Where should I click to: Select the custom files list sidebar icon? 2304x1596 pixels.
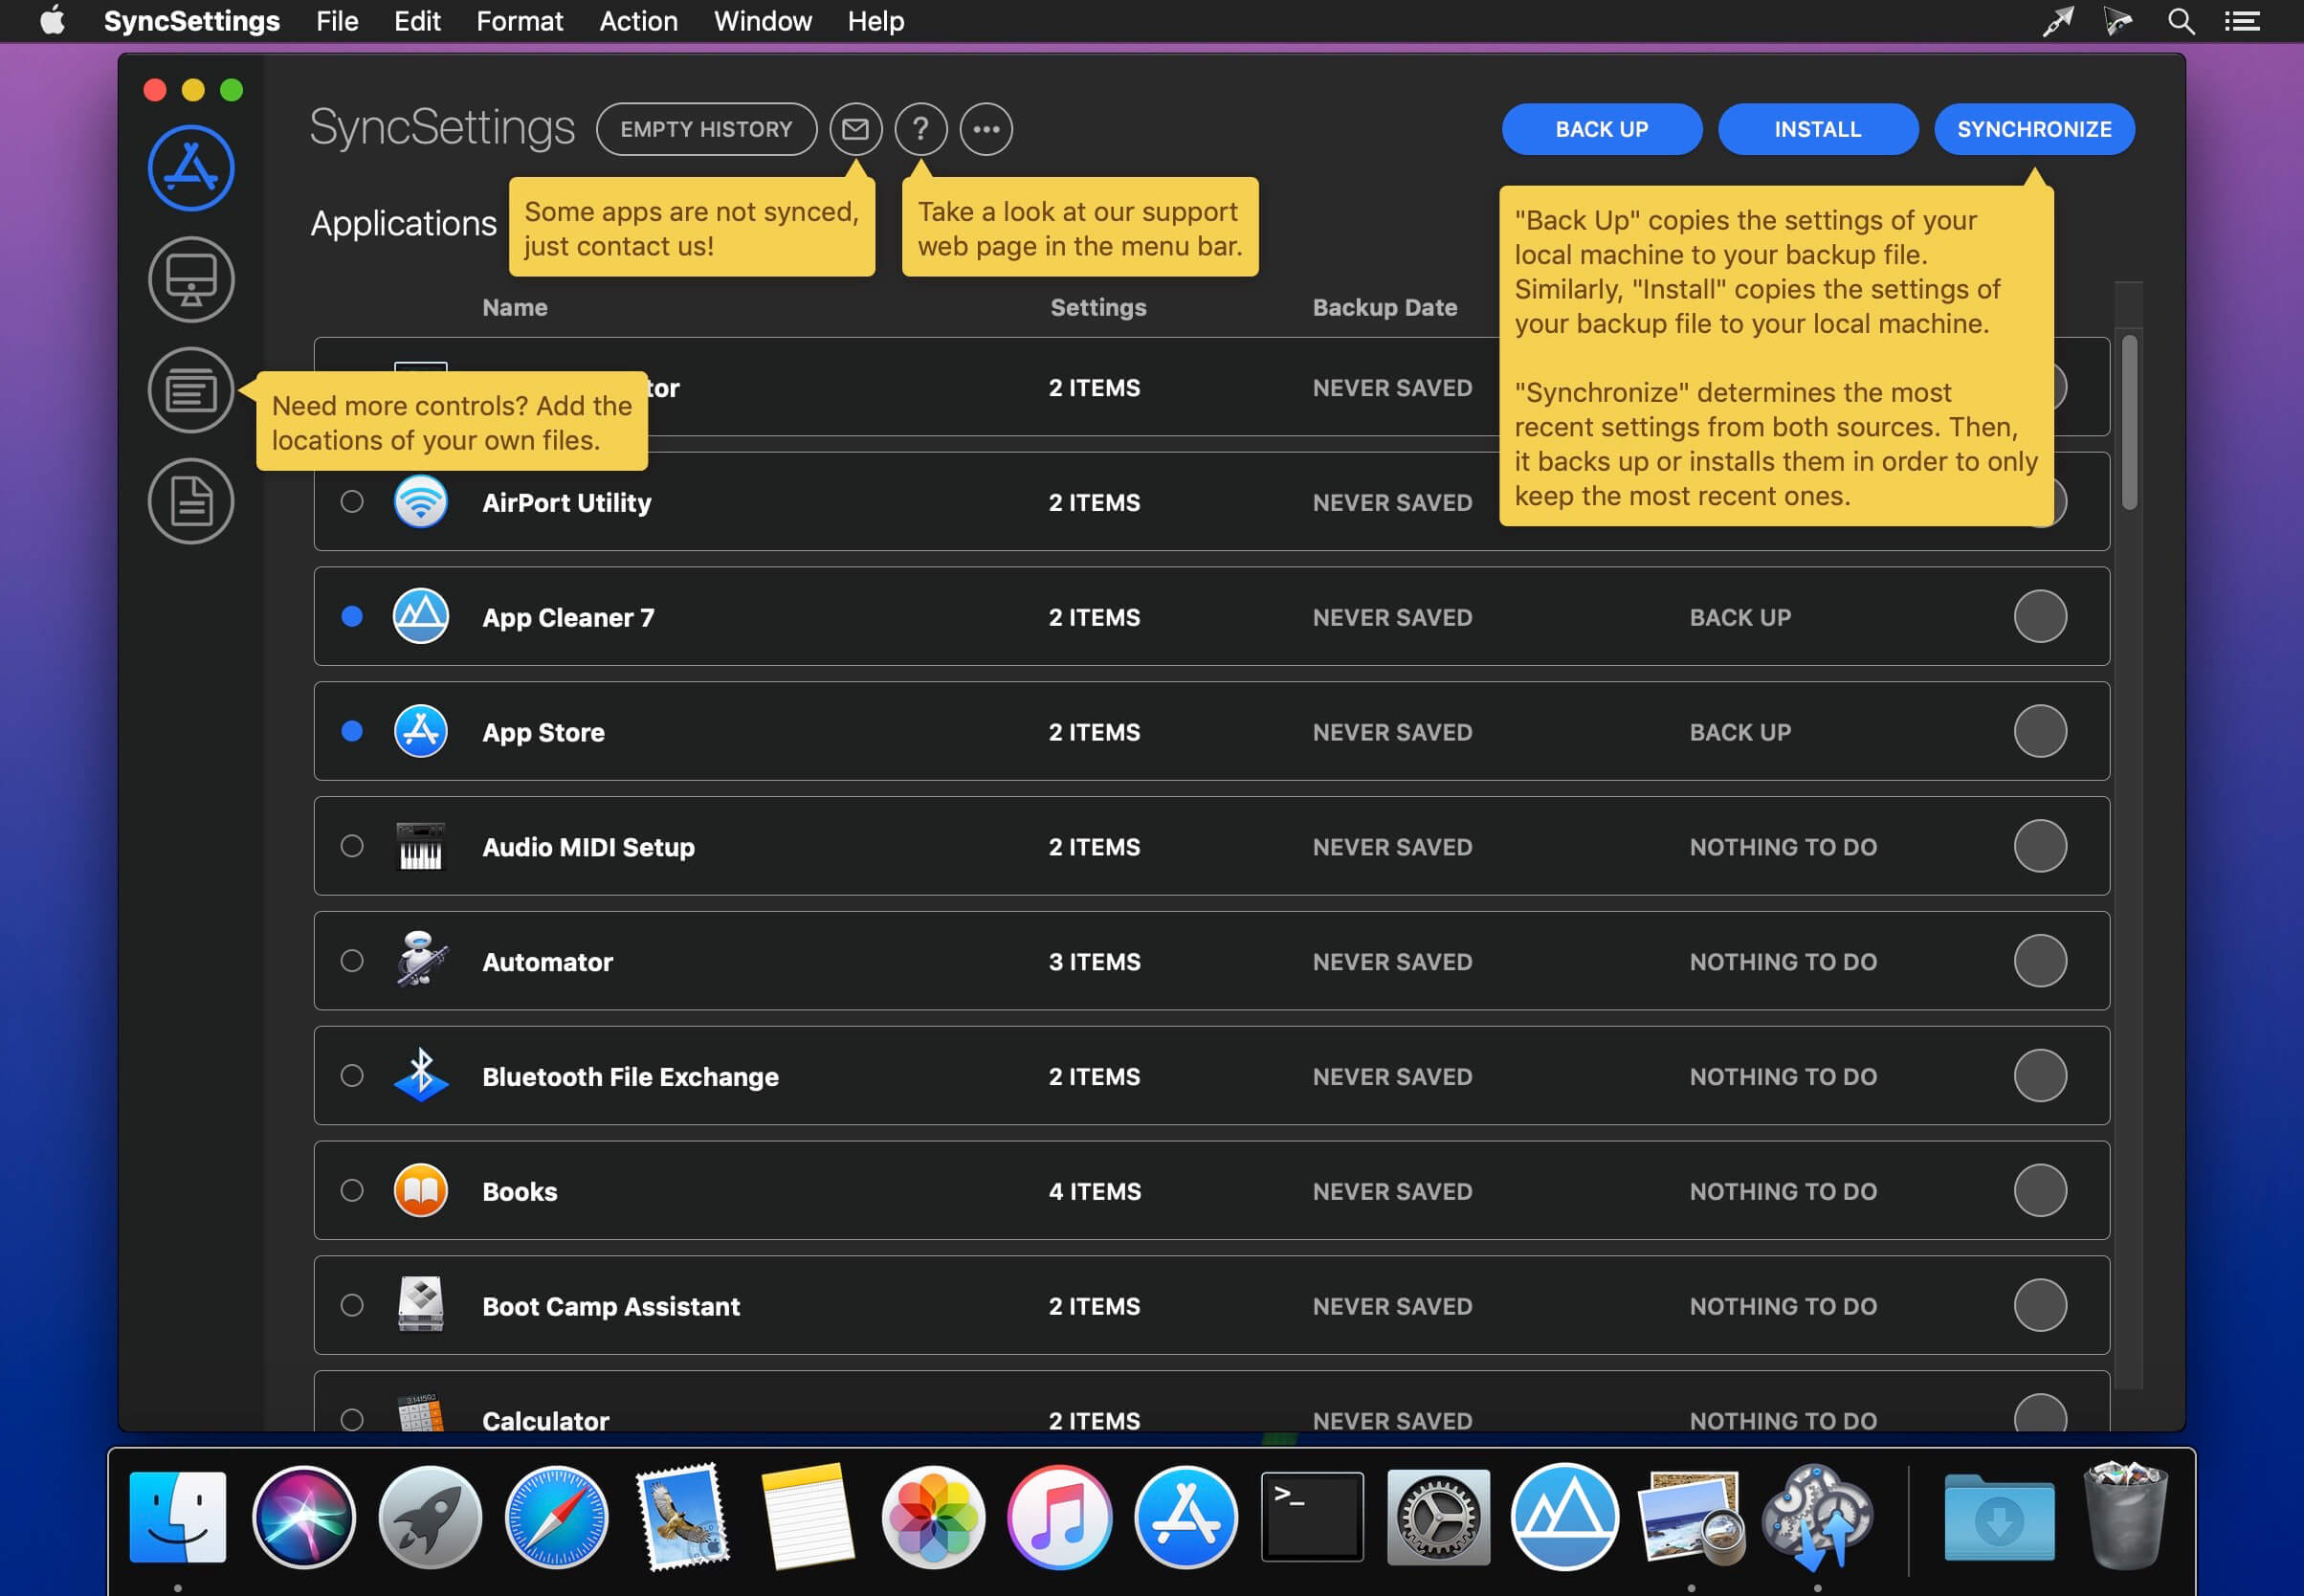(x=191, y=390)
